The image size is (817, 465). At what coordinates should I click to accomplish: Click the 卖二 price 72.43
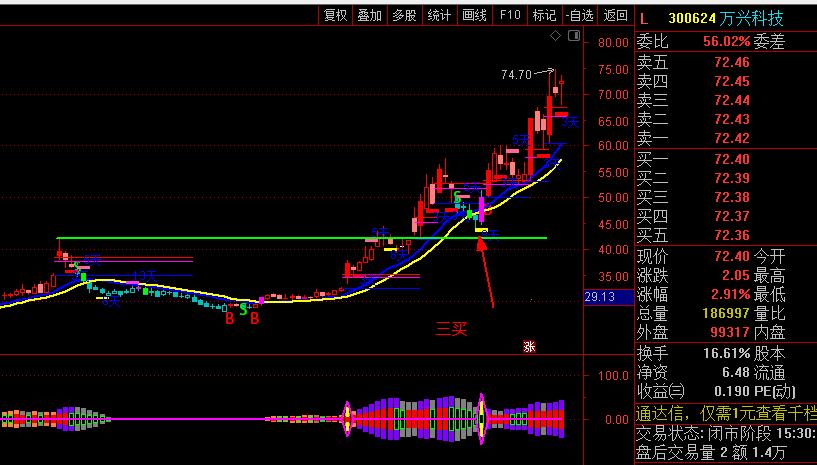click(x=732, y=119)
